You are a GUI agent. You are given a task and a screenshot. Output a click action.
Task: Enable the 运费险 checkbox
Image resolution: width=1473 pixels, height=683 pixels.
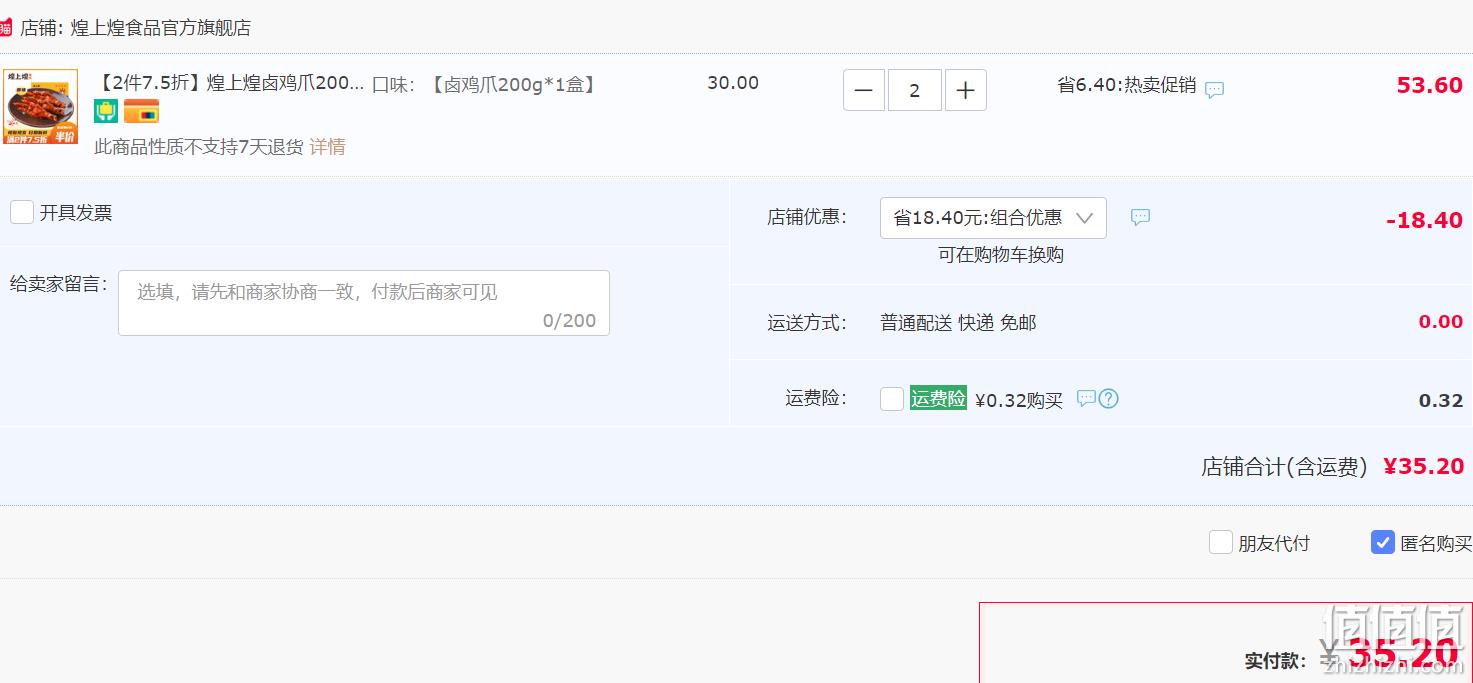point(892,399)
